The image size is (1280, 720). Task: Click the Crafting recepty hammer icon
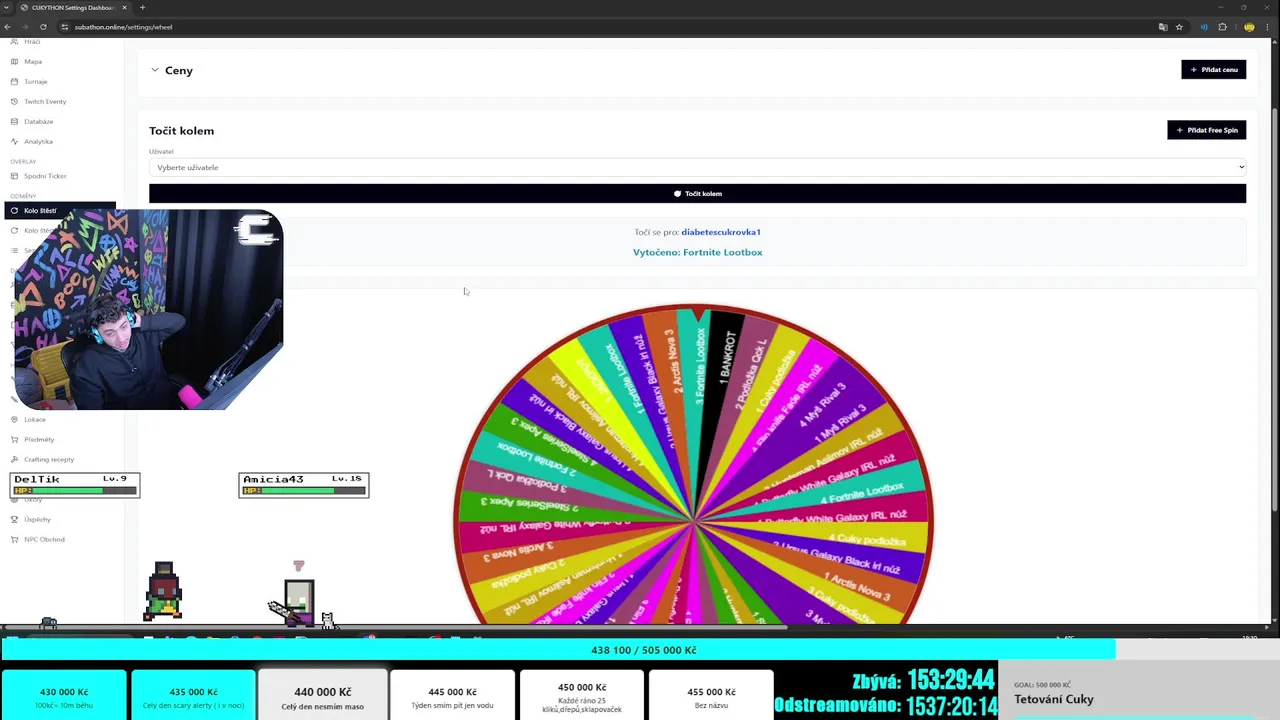click(x=14, y=459)
